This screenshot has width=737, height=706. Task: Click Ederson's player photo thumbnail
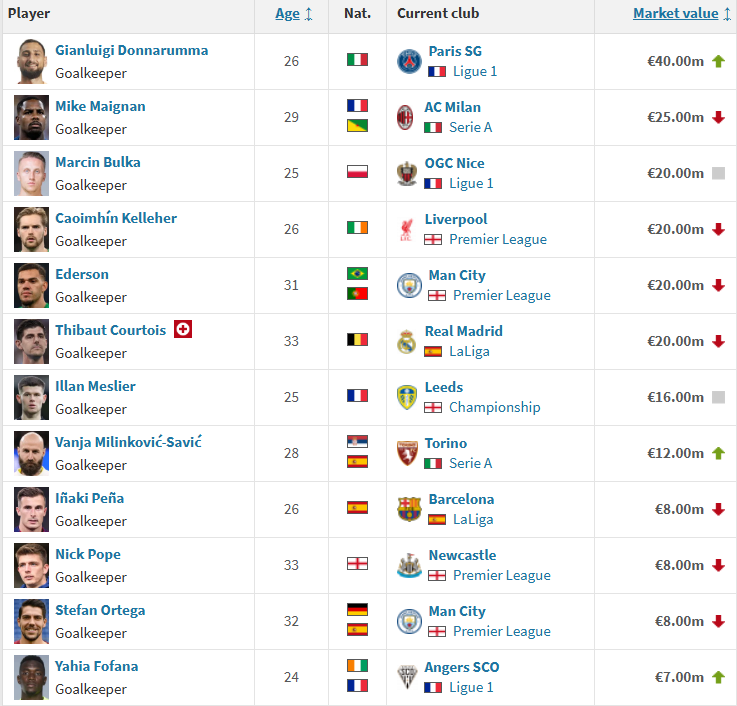click(31, 285)
